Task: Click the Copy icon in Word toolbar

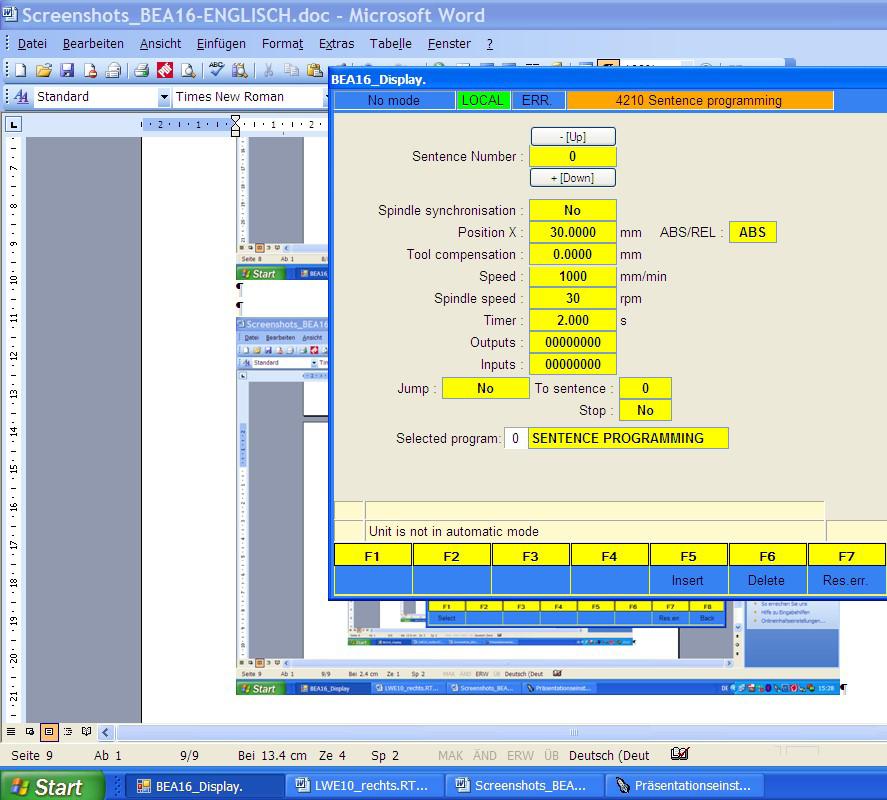Action: 292,70
